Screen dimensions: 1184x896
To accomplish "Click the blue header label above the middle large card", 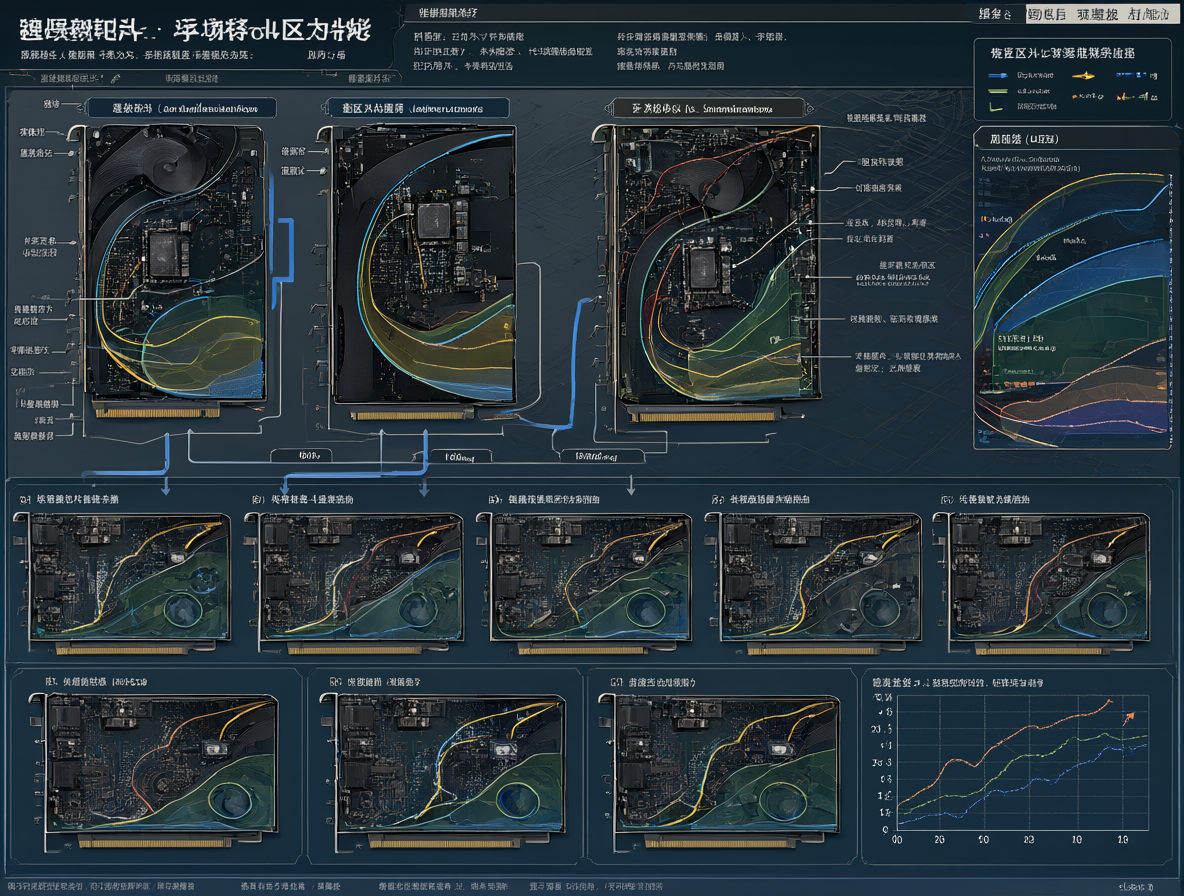I will (418, 108).
